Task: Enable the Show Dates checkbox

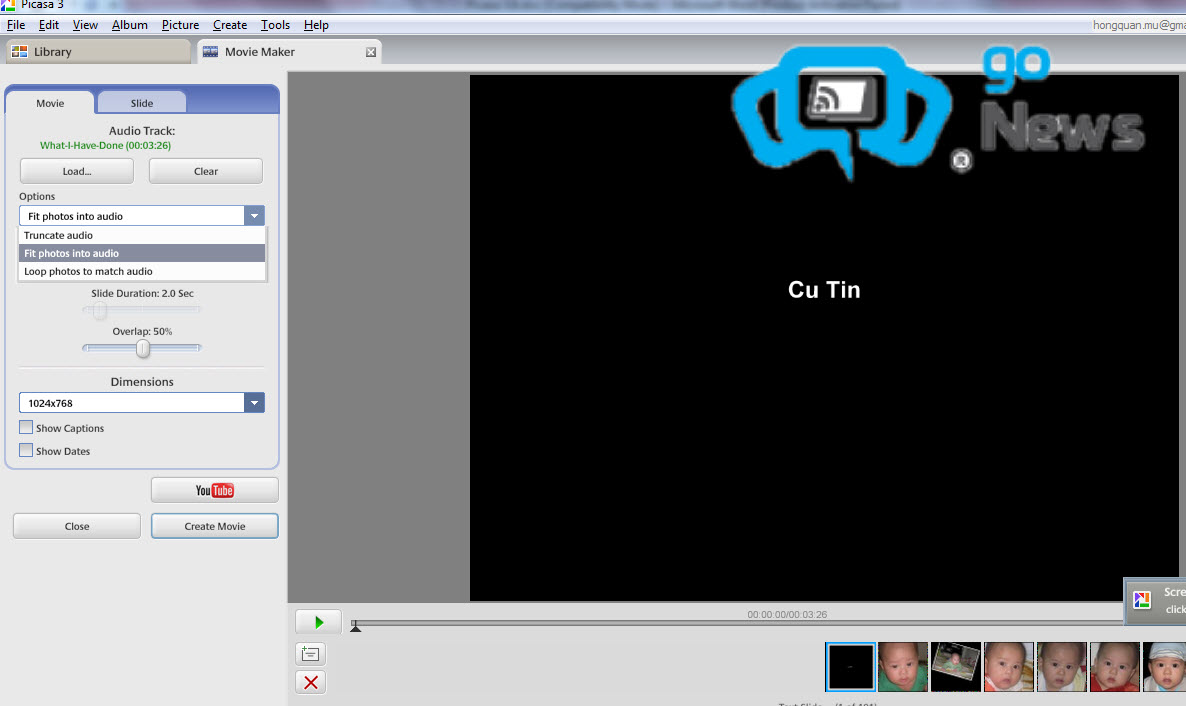Action: point(26,450)
